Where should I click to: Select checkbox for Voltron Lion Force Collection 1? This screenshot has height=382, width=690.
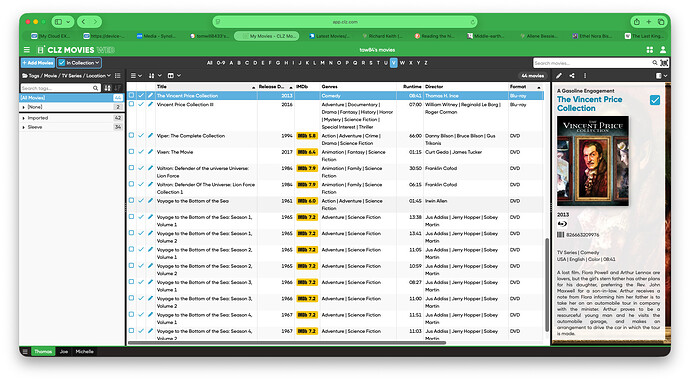tap(131, 184)
